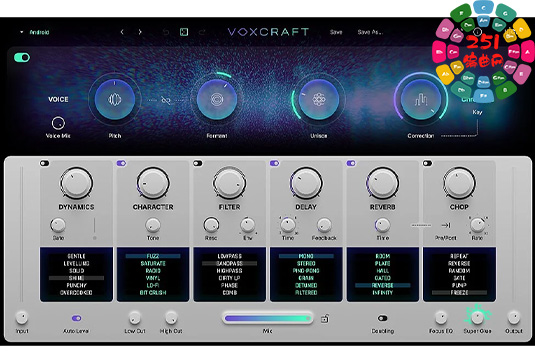Select PING-PONG delay mode
This screenshot has width=535, height=363.
(306, 271)
